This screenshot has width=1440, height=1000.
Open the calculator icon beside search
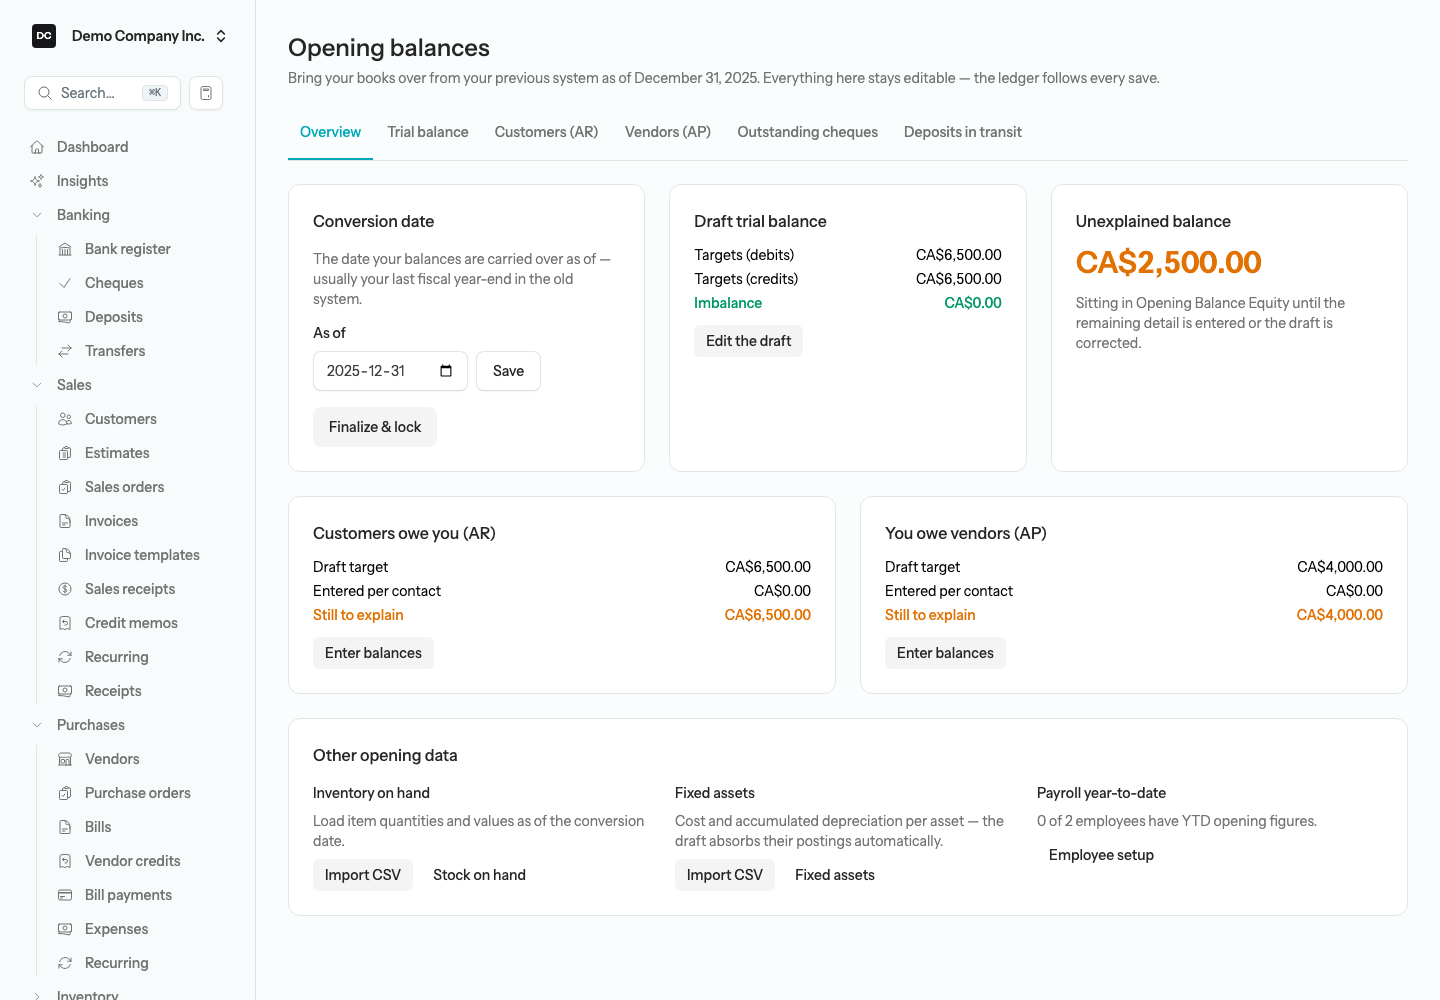point(206,93)
